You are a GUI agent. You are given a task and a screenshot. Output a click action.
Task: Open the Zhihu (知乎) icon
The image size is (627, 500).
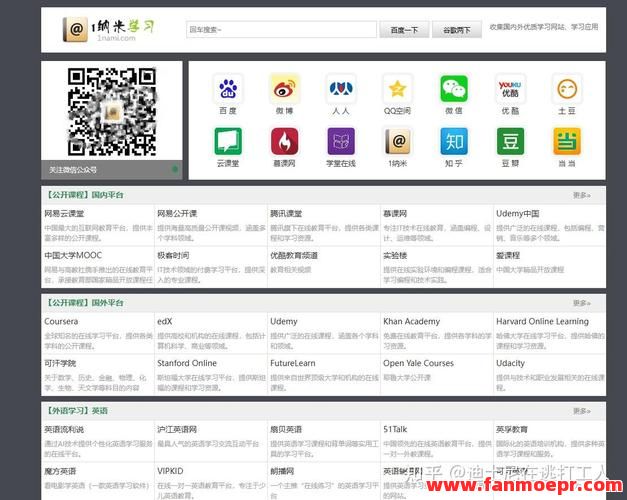tap(454, 141)
